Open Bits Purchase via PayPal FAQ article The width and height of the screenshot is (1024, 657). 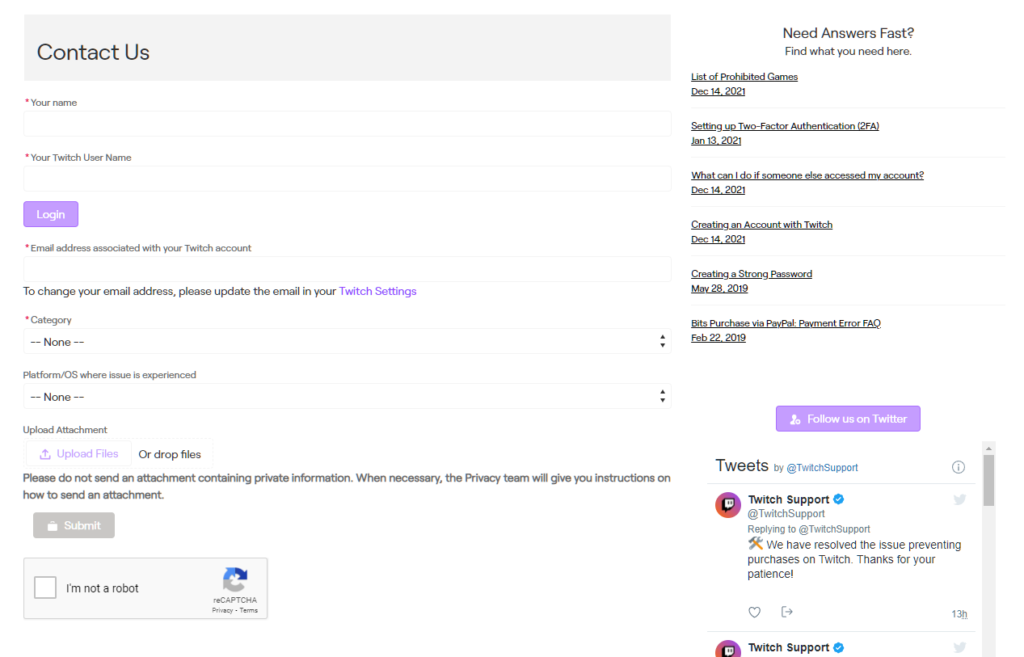point(786,323)
